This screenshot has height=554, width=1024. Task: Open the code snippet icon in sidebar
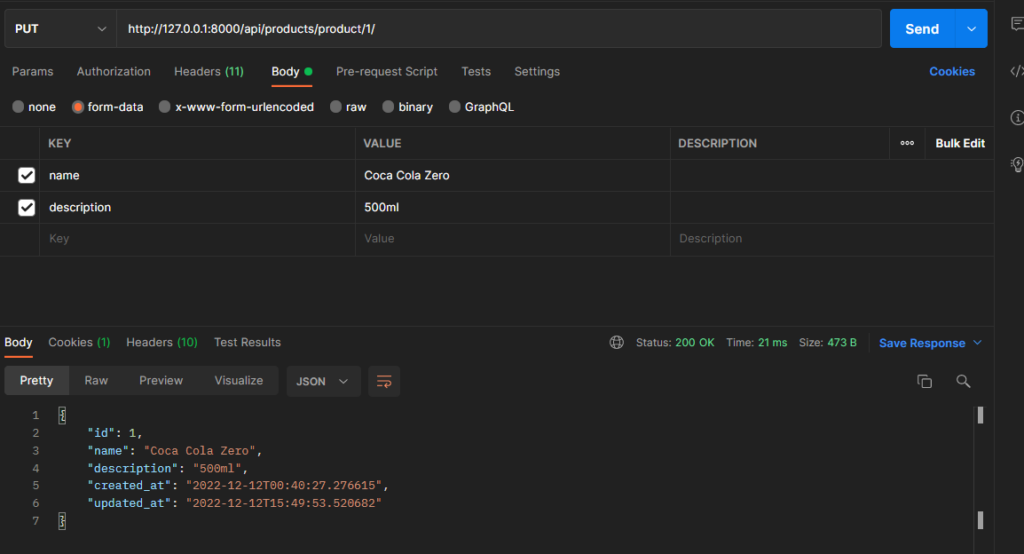[x=1016, y=71]
